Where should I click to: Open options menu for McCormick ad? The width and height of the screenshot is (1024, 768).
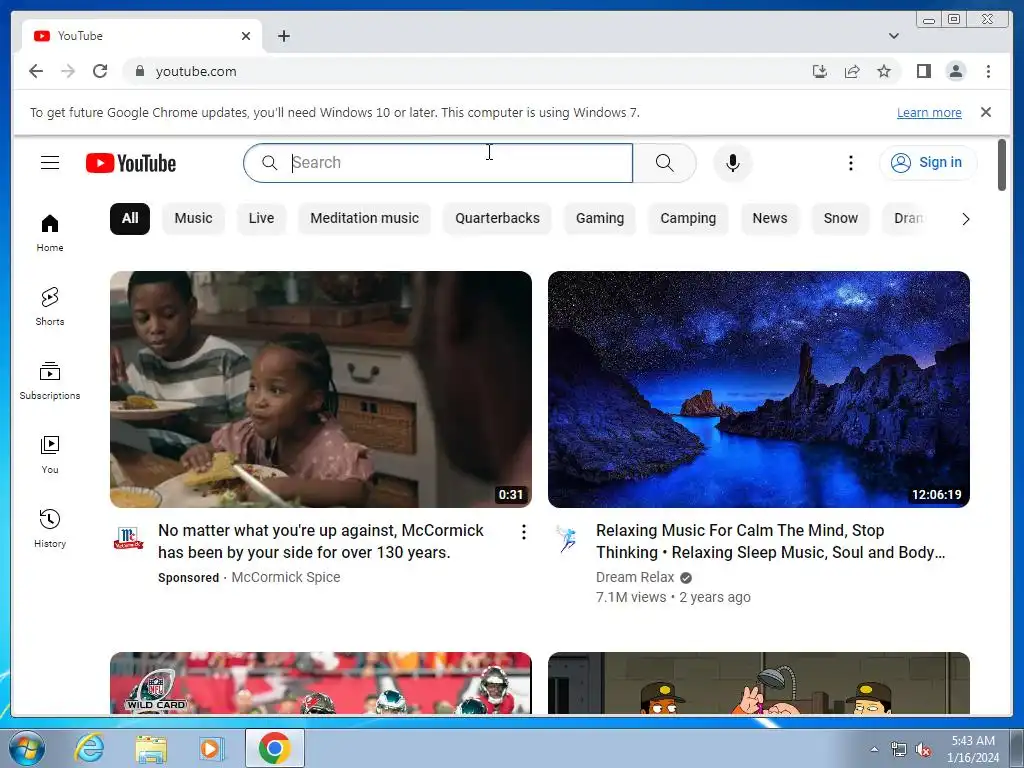tap(523, 532)
